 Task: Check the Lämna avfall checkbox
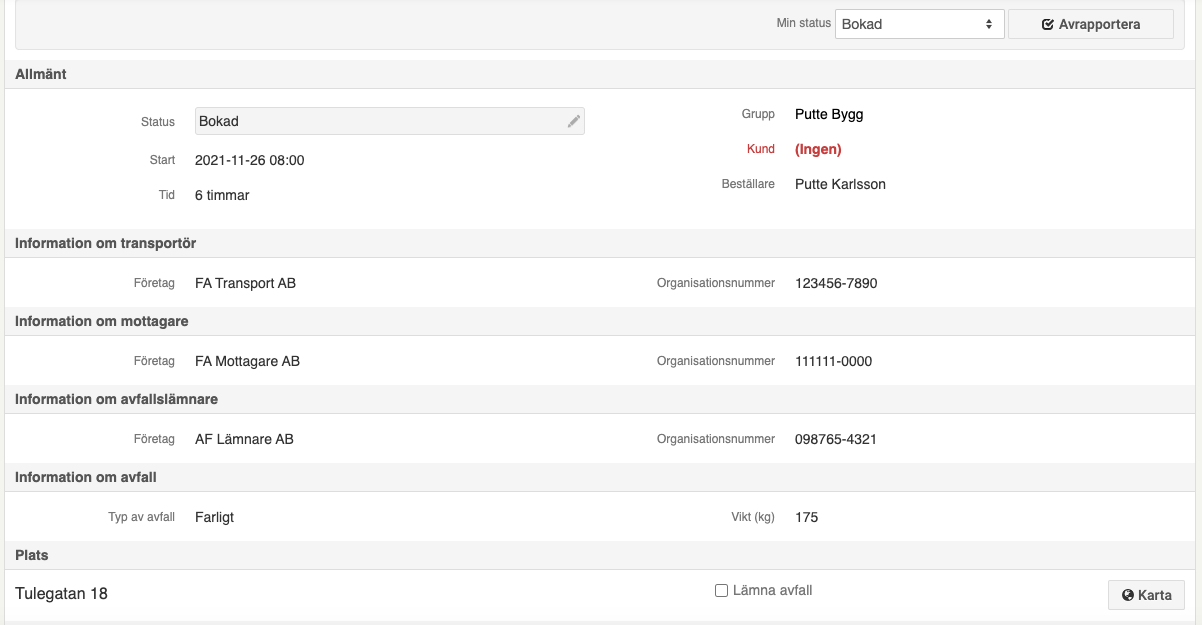pos(721,591)
